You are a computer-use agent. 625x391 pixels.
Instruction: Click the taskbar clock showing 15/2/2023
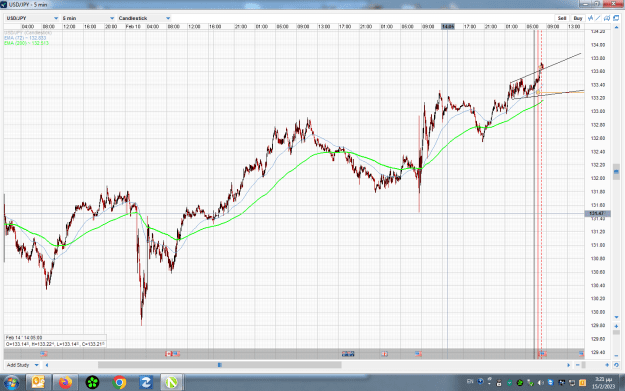(x=603, y=383)
